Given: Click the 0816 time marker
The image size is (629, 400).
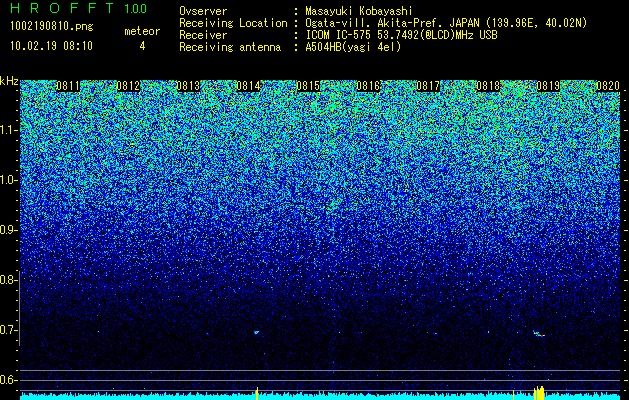Looking at the screenshot, I should pos(368,86).
